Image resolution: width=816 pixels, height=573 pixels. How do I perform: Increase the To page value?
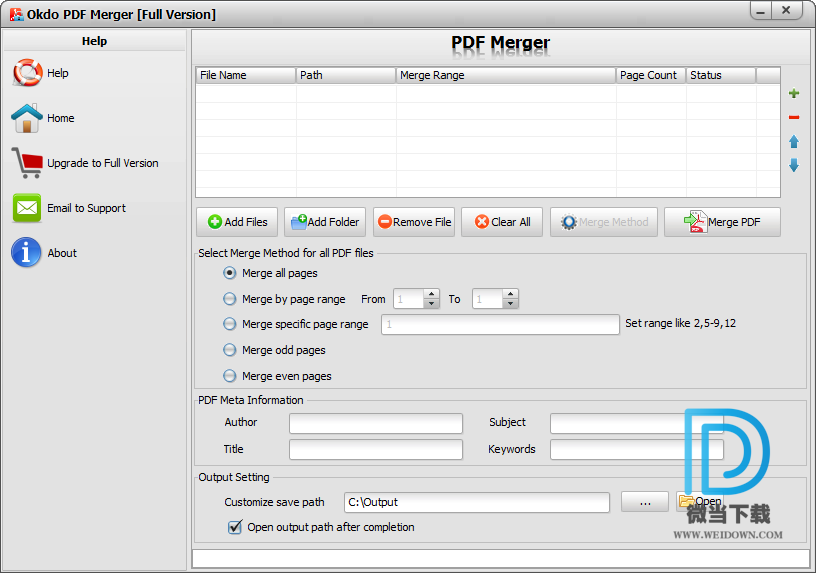tap(511, 294)
